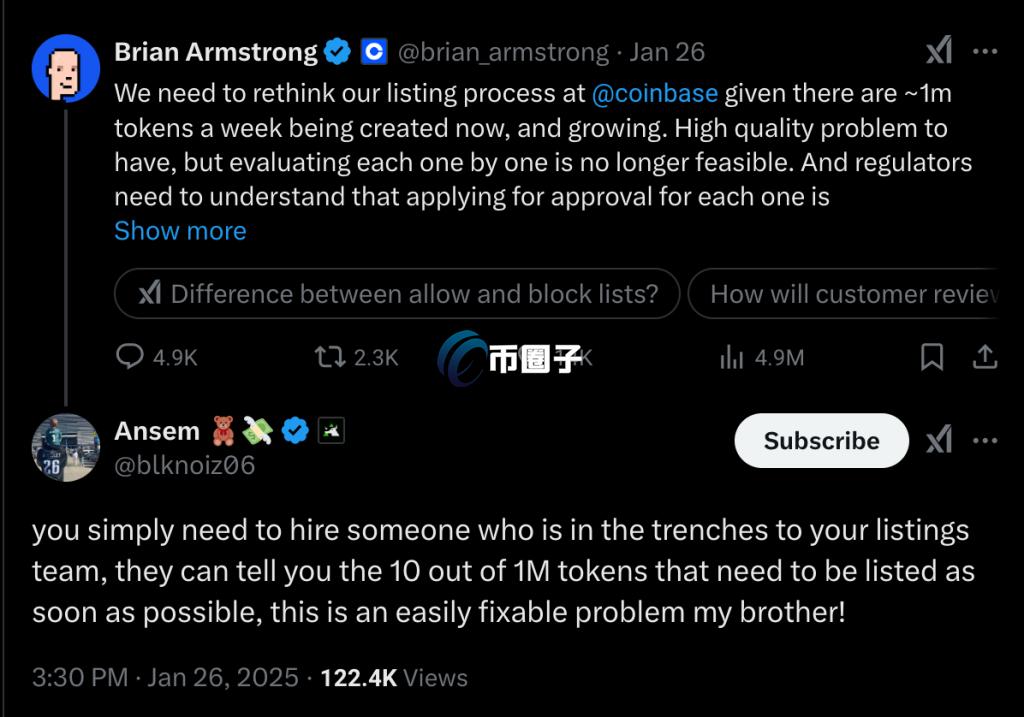This screenshot has height=717, width=1024.
Task: Bookmark Brian Armstrong's post
Action: (x=932, y=357)
